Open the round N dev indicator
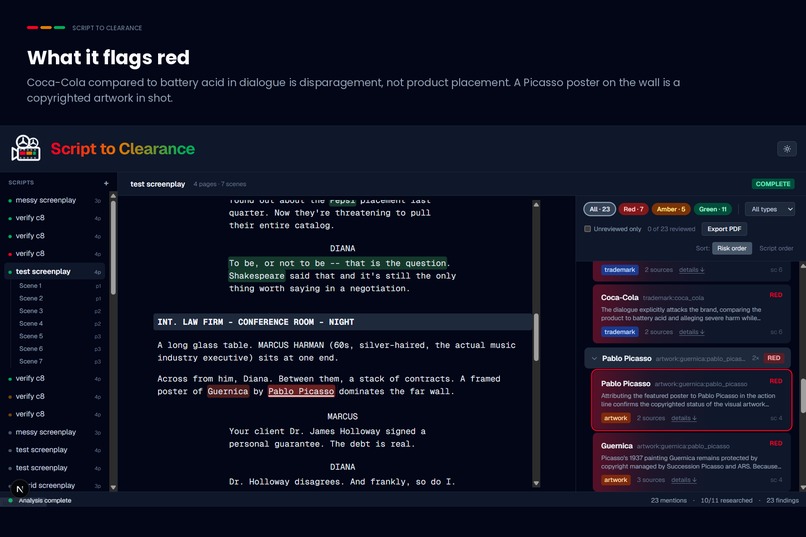Image resolution: width=806 pixels, height=537 pixels. [20, 489]
